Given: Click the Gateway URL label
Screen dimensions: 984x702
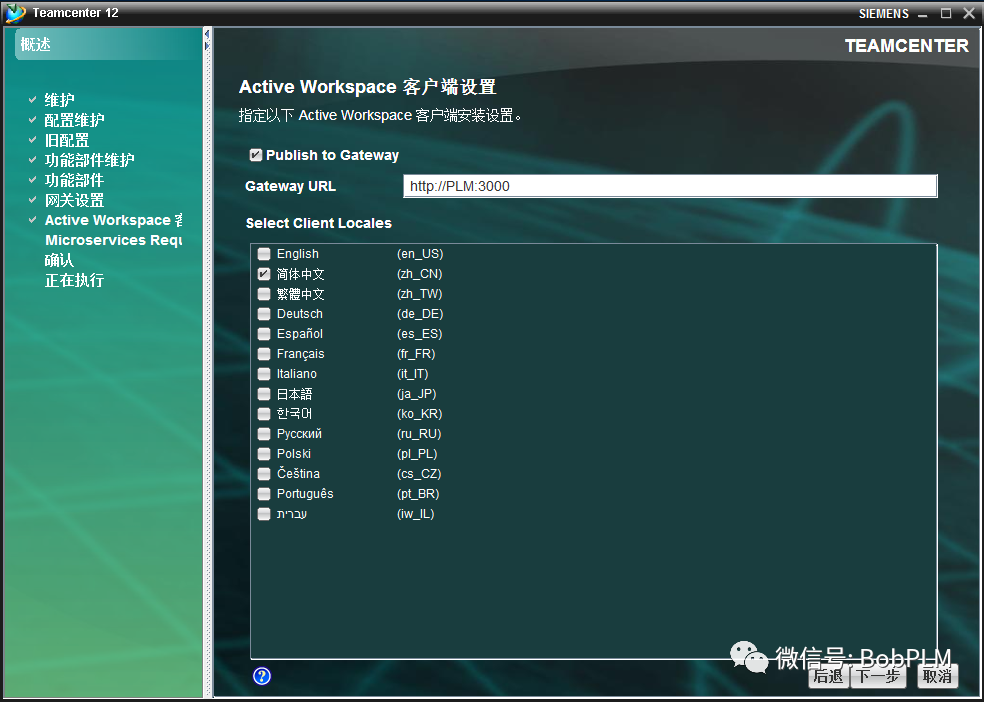Looking at the screenshot, I should [291, 186].
